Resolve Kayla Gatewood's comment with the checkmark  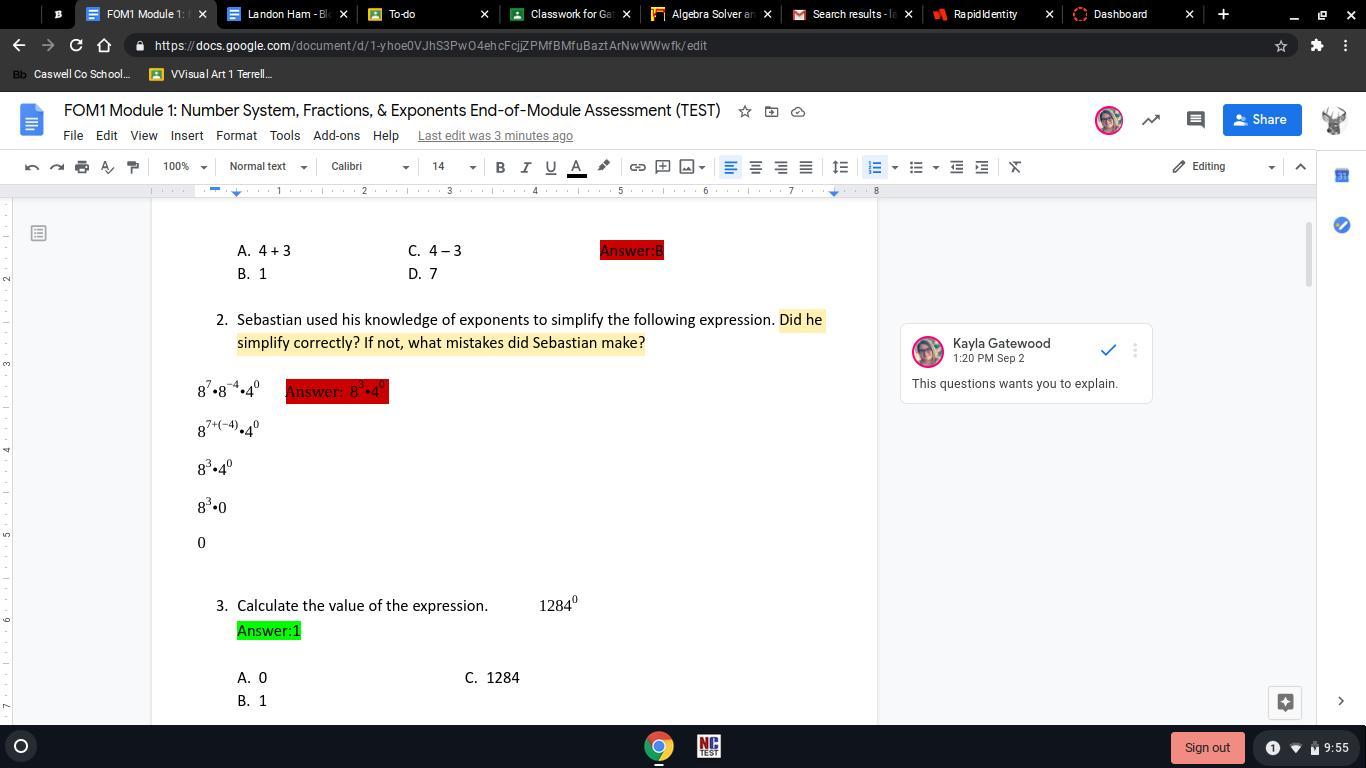click(1108, 350)
